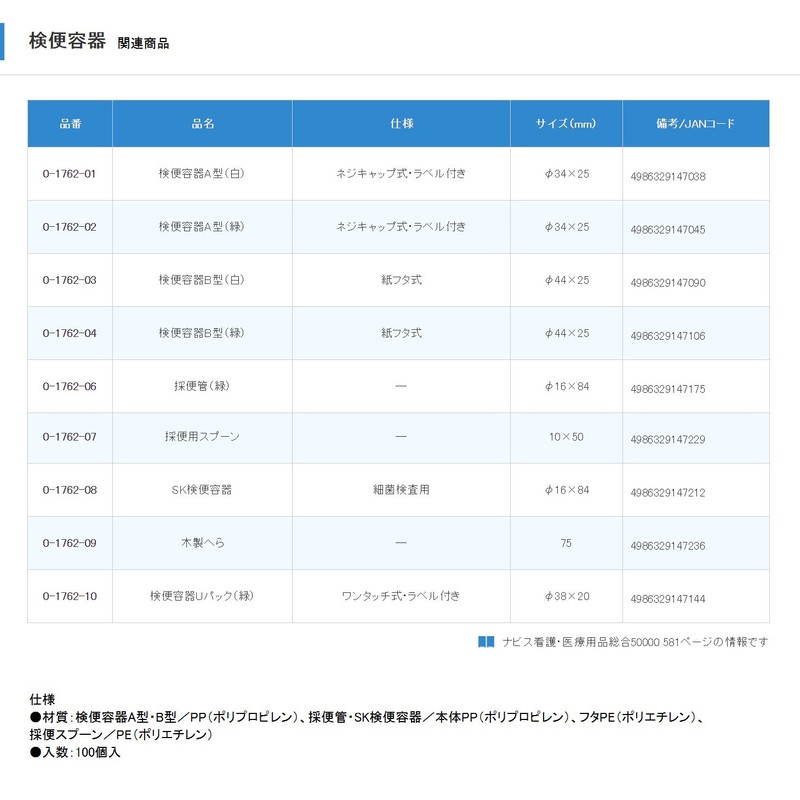Click the サイズ(mm) column header
The width and height of the screenshot is (800, 800).
point(566,124)
